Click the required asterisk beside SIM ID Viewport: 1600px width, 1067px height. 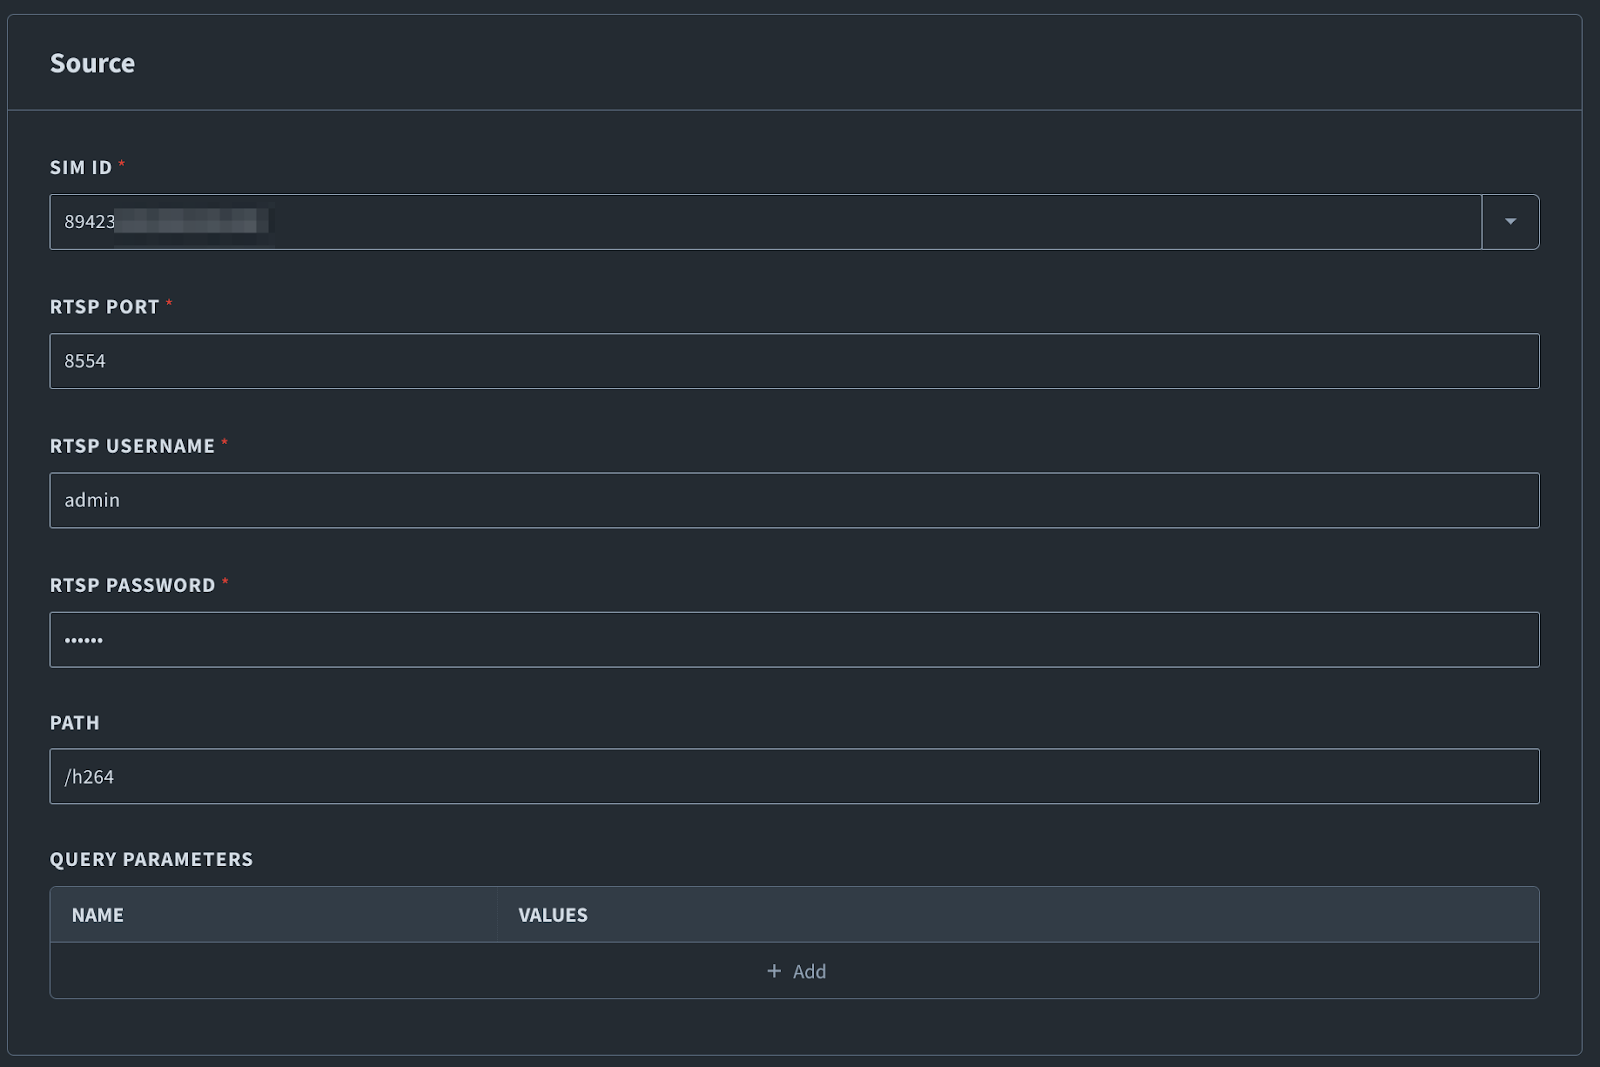pos(122,165)
